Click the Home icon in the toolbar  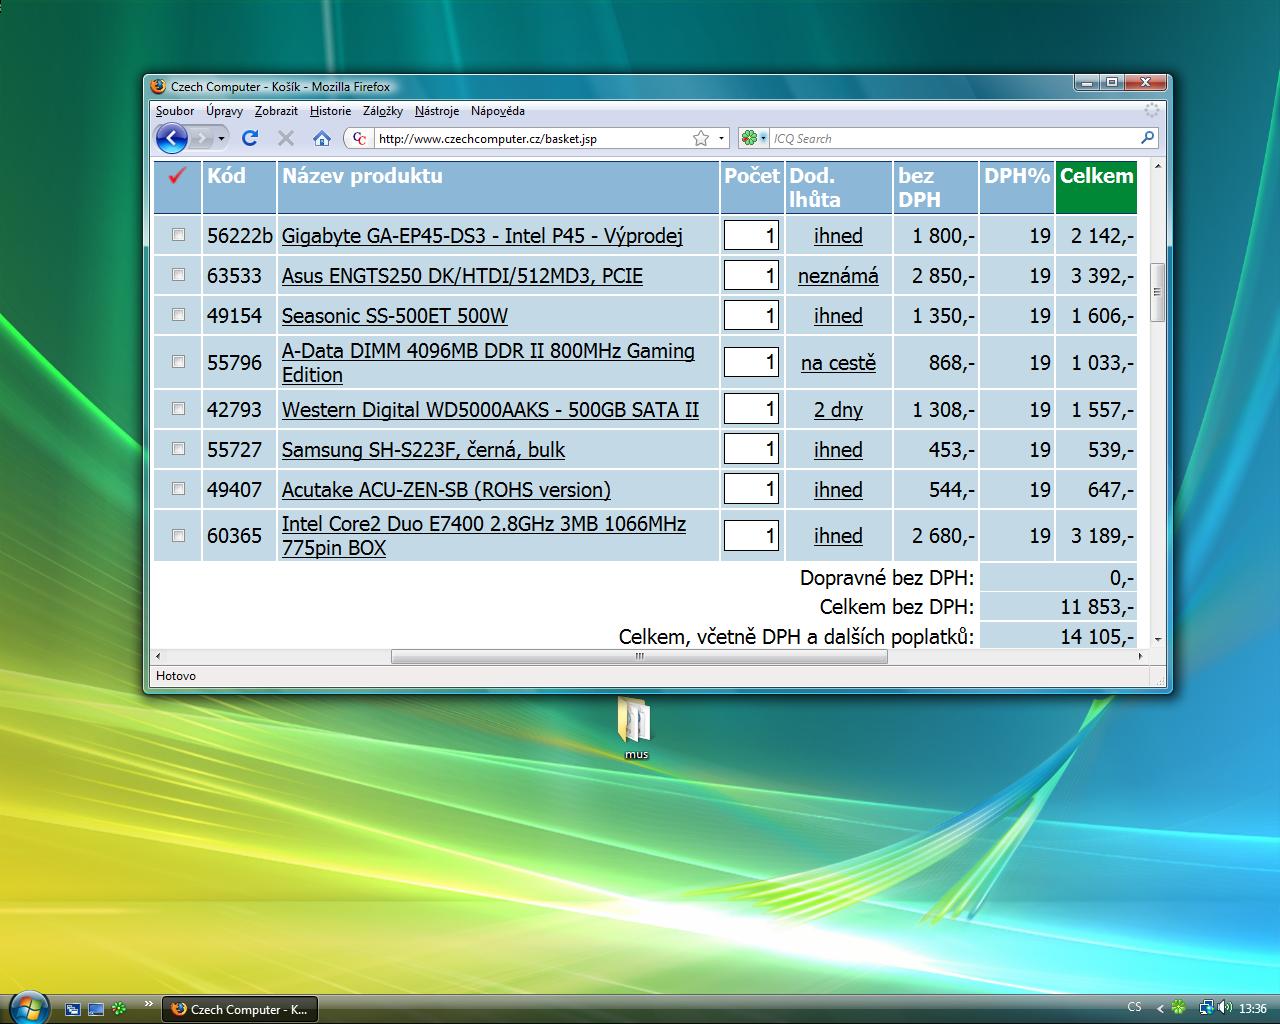(321, 138)
